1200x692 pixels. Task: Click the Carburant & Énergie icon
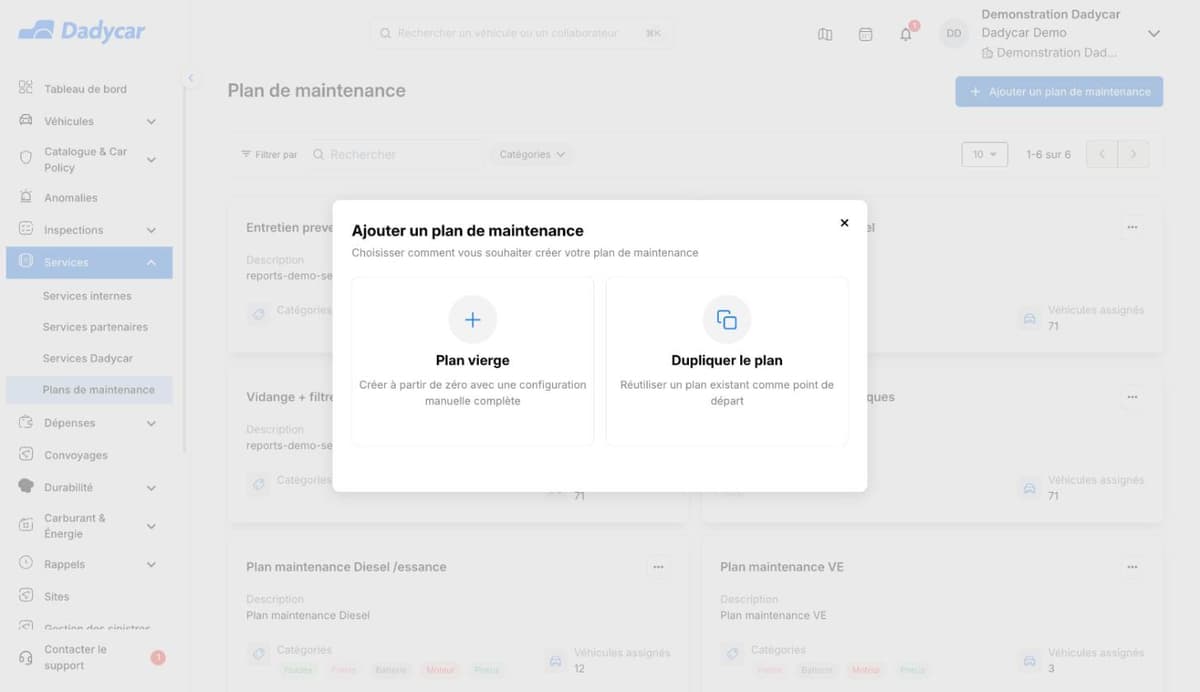[x=26, y=524]
